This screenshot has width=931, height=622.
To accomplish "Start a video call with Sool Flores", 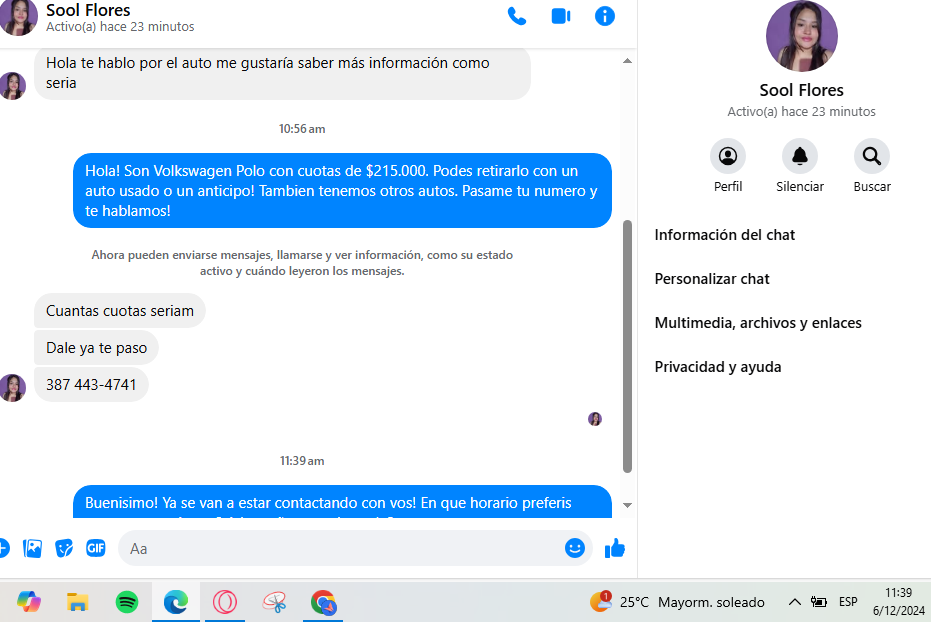I will 561,16.
